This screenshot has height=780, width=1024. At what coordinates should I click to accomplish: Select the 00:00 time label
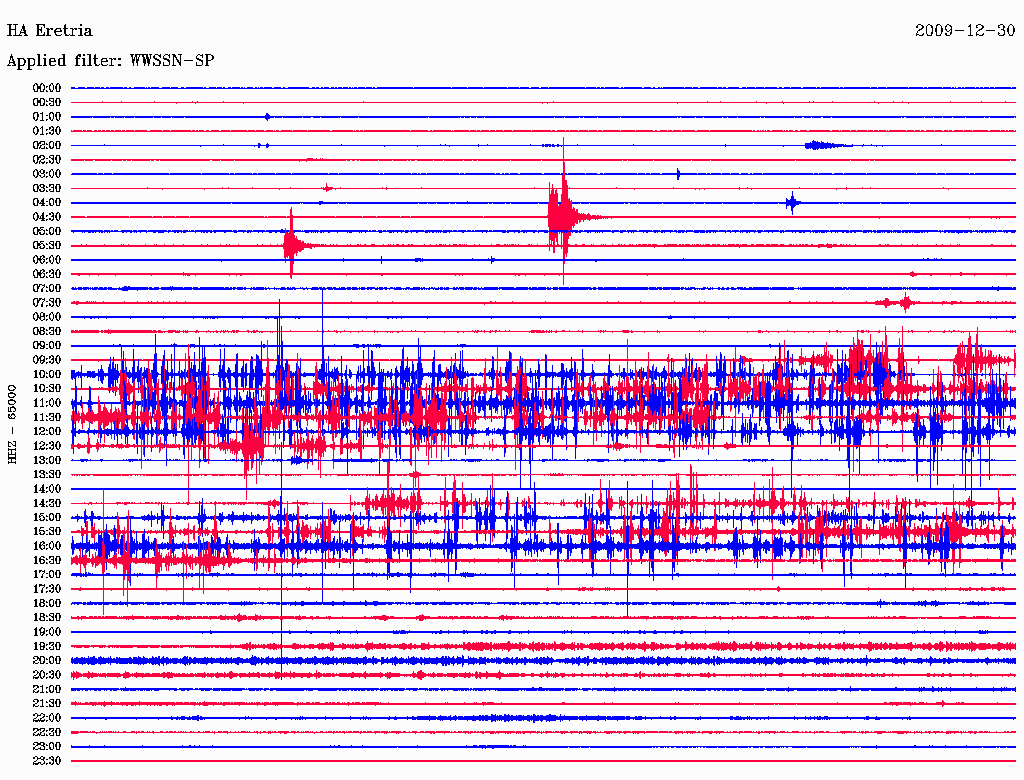pyautogui.click(x=46, y=88)
